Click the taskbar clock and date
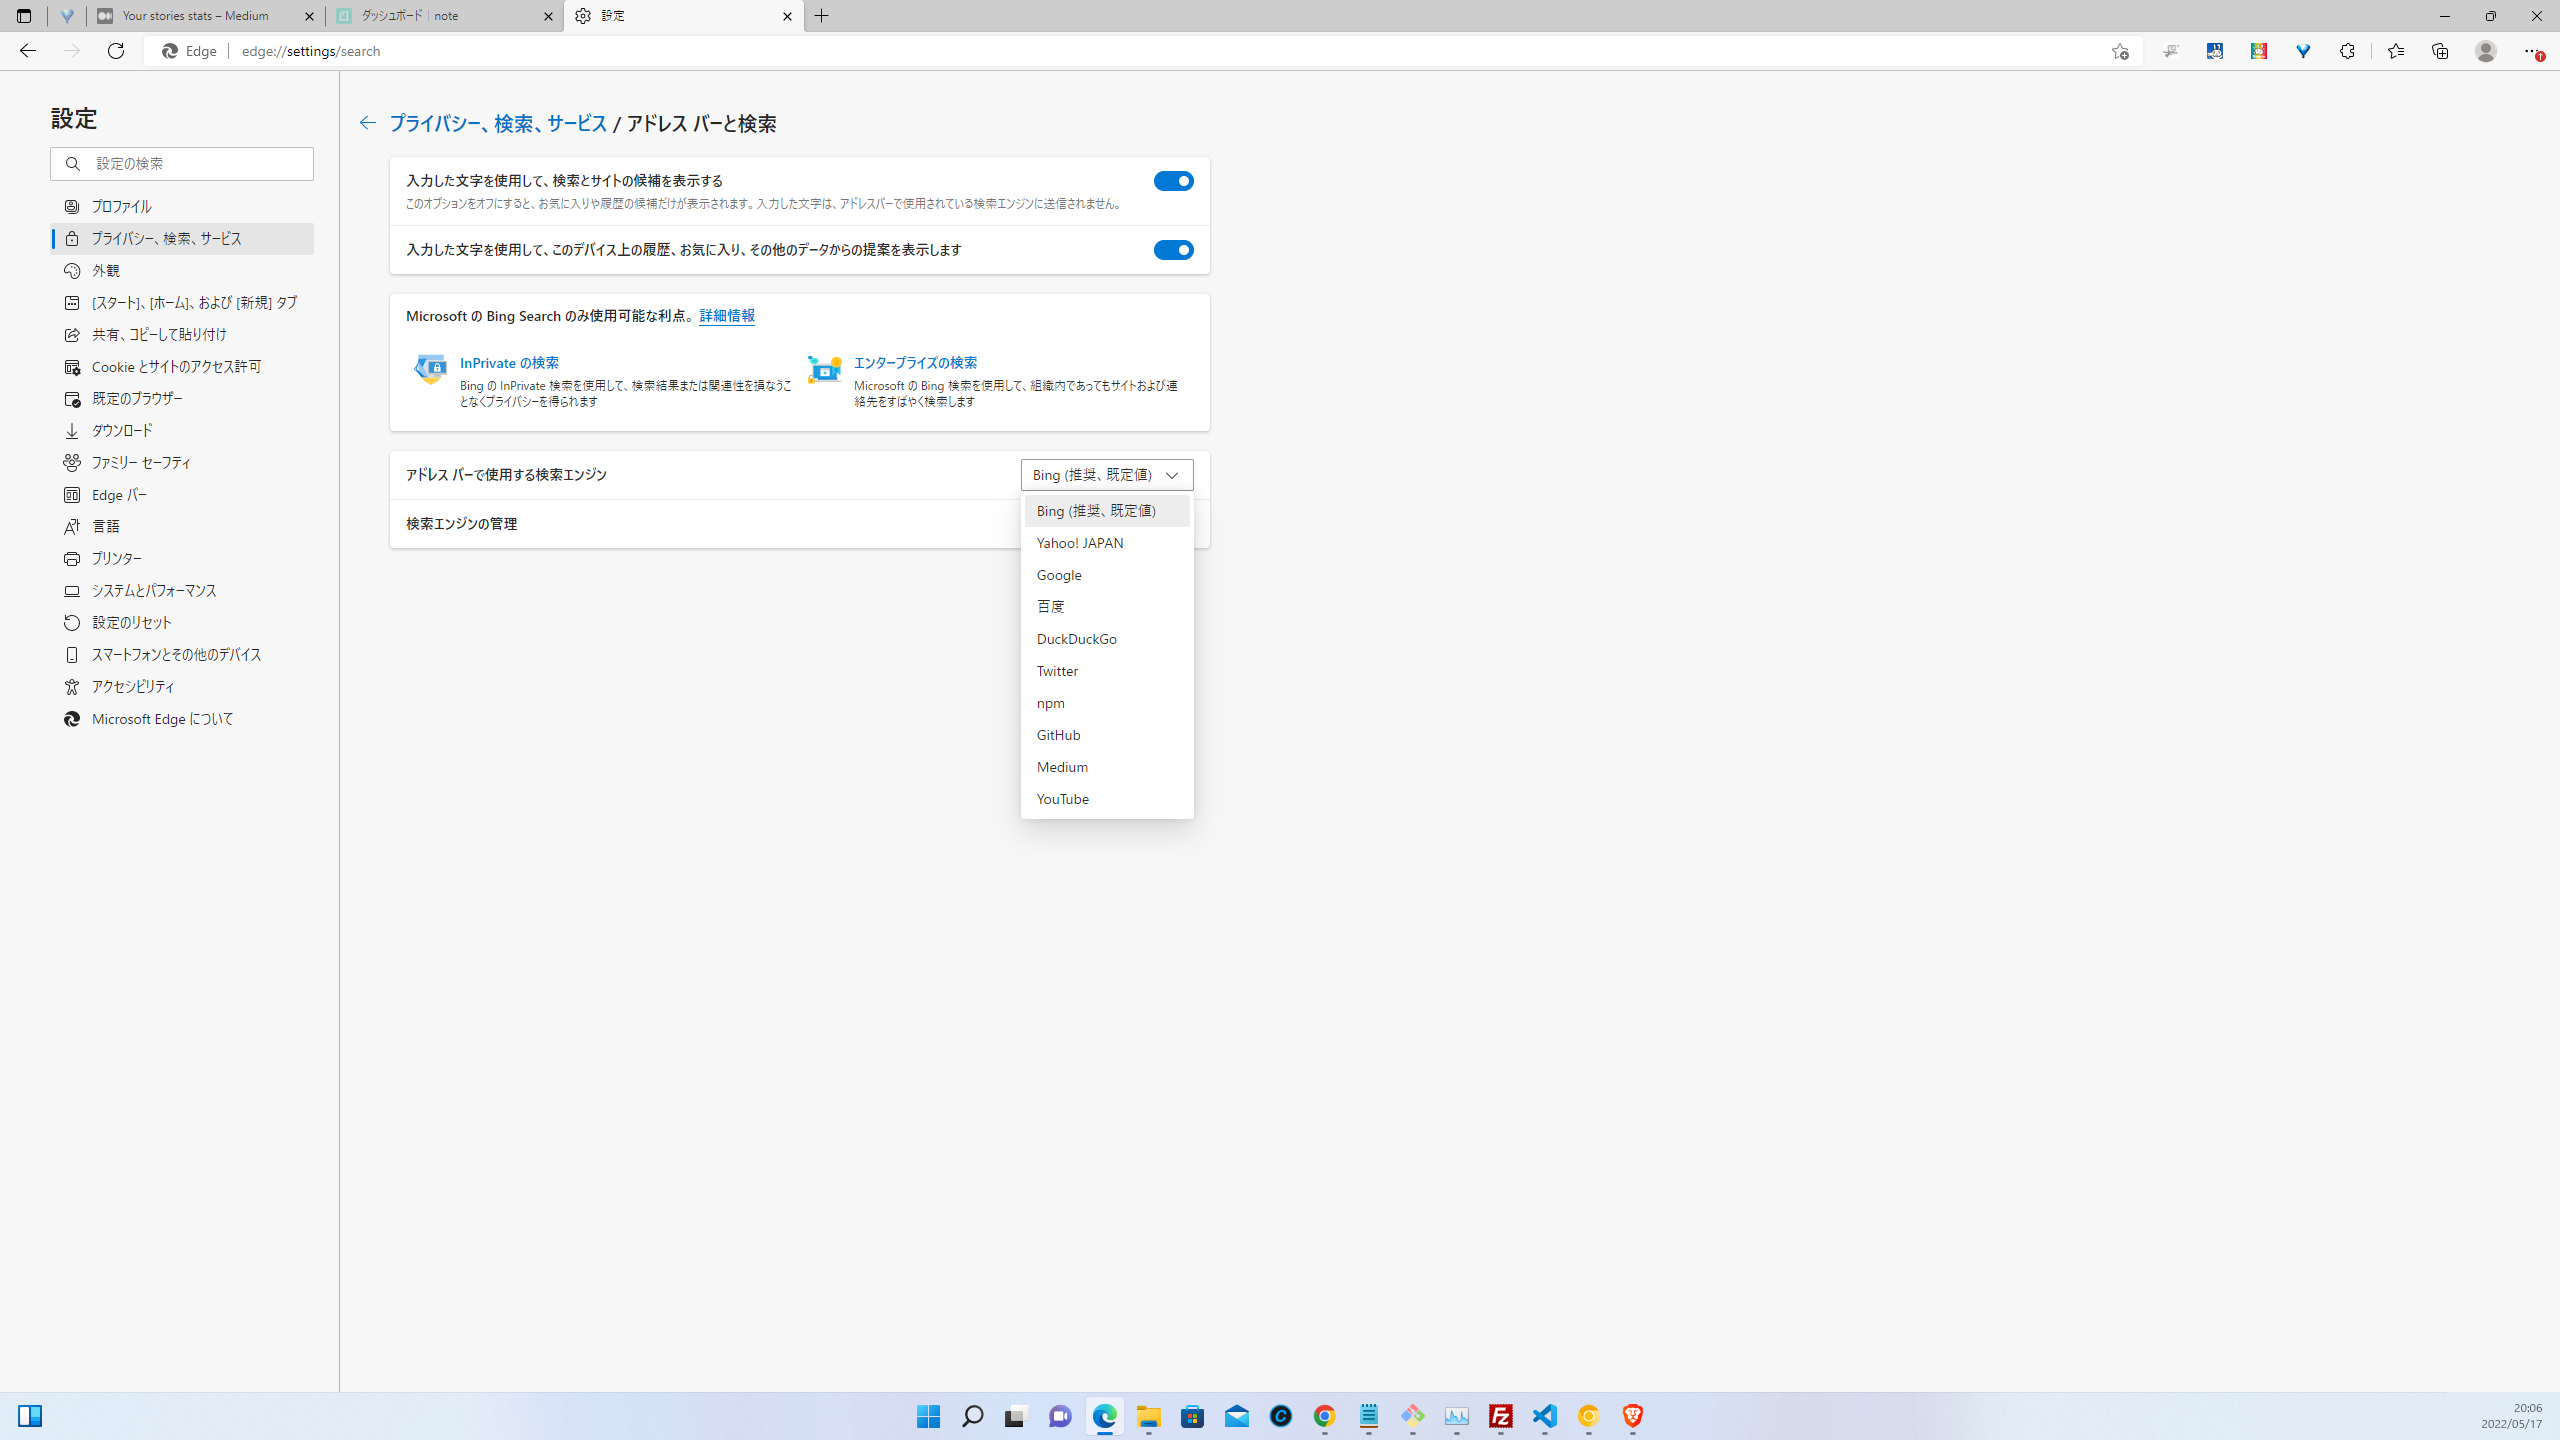 (2511, 1416)
